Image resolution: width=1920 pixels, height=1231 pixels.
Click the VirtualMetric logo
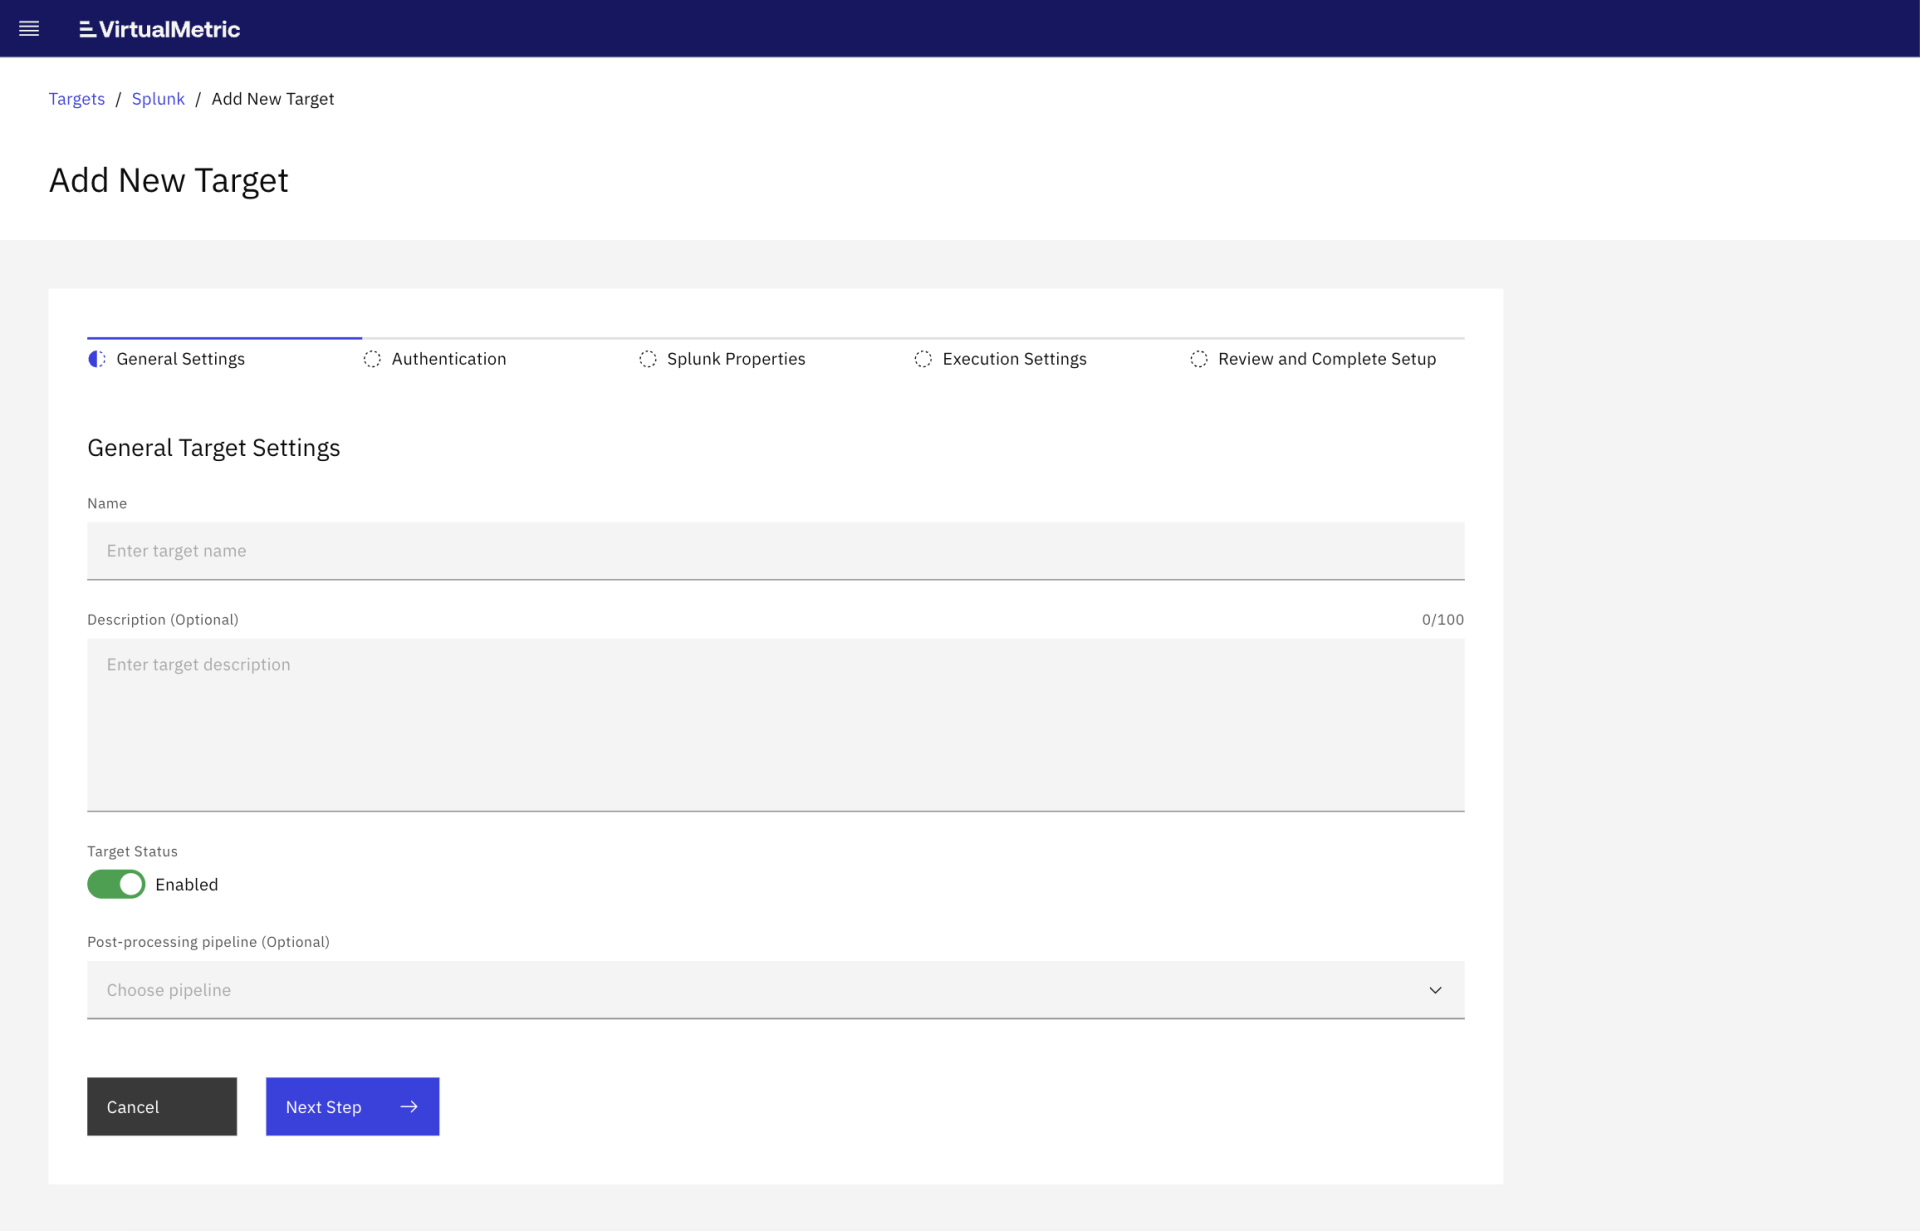click(160, 29)
